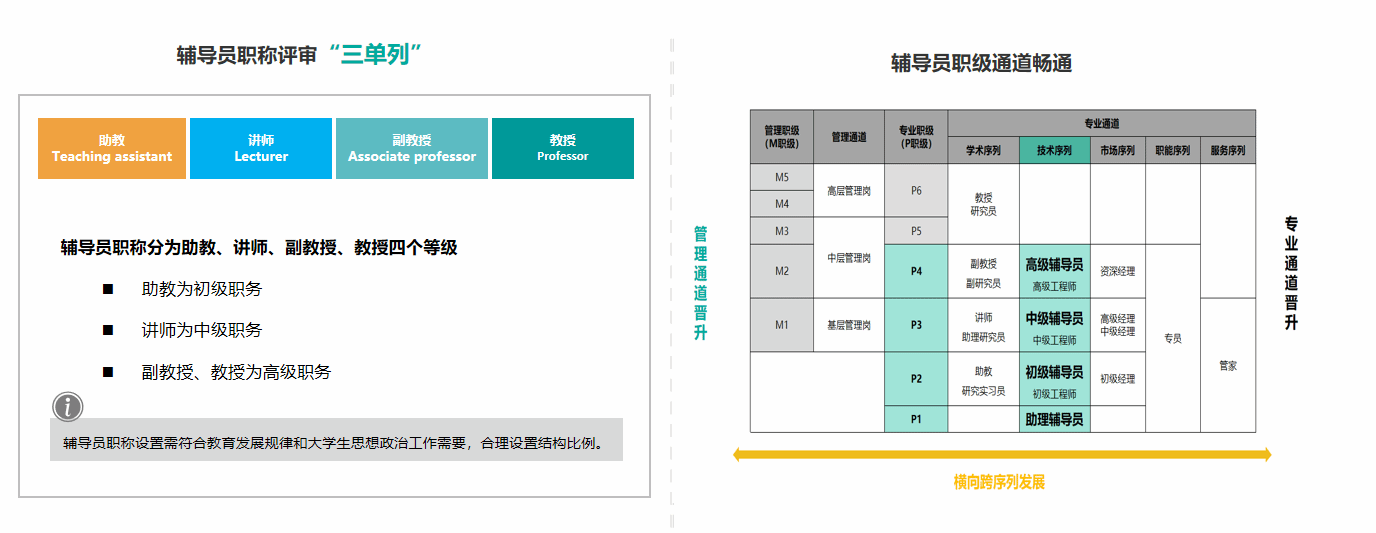The image size is (1376, 533).
Task: Select the 助理辅导员 cell in the table
Action: pyautogui.click(x=1054, y=420)
